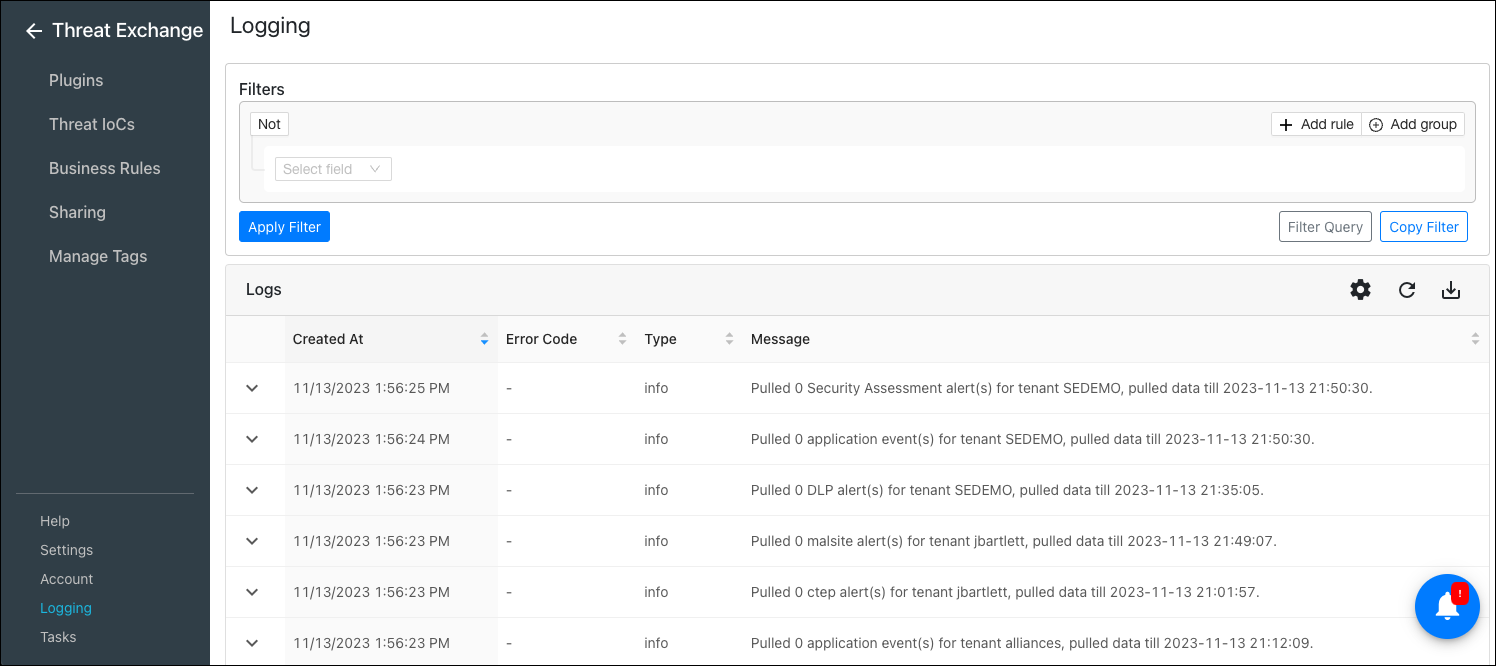Click the Filter Query button
This screenshot has width=1496, height=666.
click(1325, 227)
